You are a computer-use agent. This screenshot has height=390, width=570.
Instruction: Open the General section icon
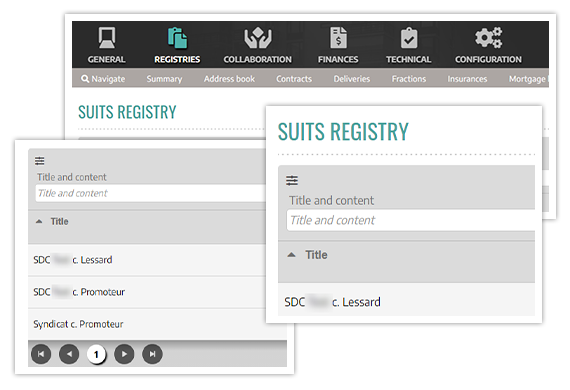(x=107, y=38)
